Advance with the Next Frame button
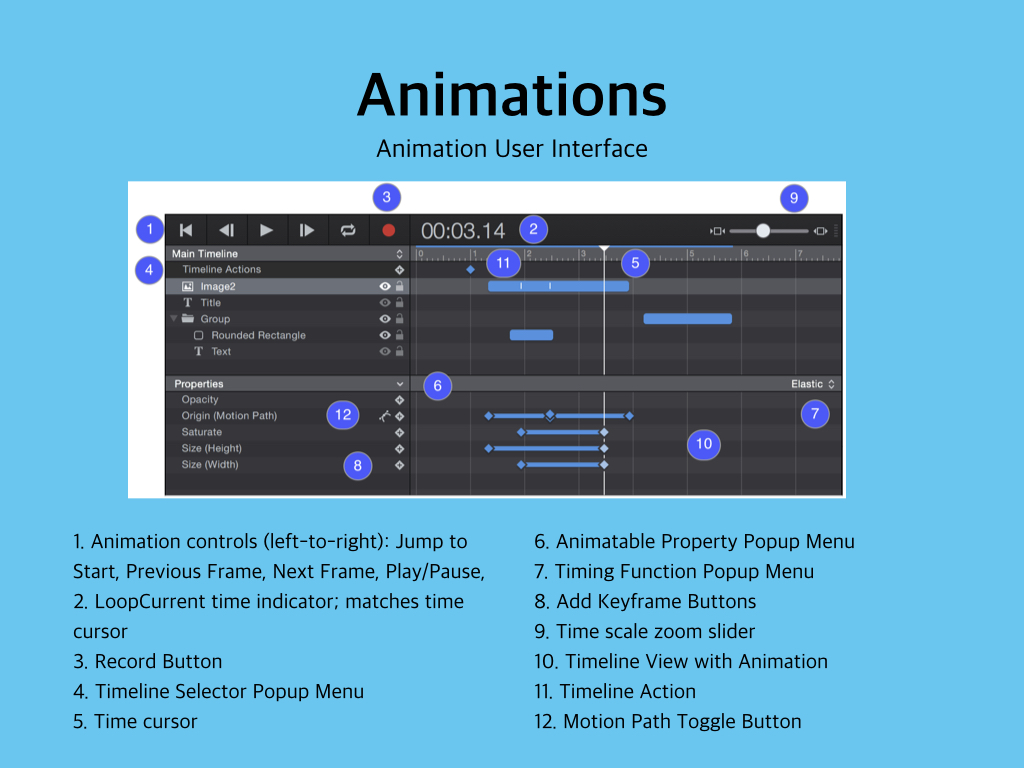 pos(307,230)
